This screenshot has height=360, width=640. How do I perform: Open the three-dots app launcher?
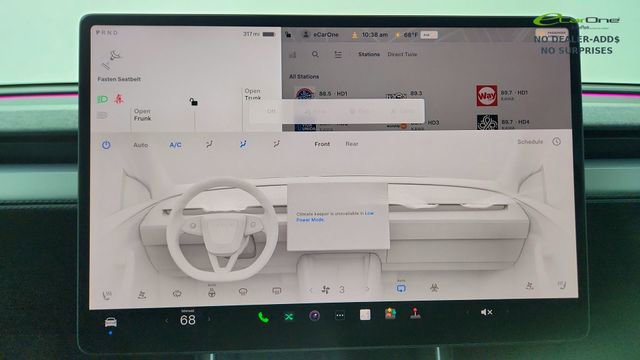click(340, 315)
